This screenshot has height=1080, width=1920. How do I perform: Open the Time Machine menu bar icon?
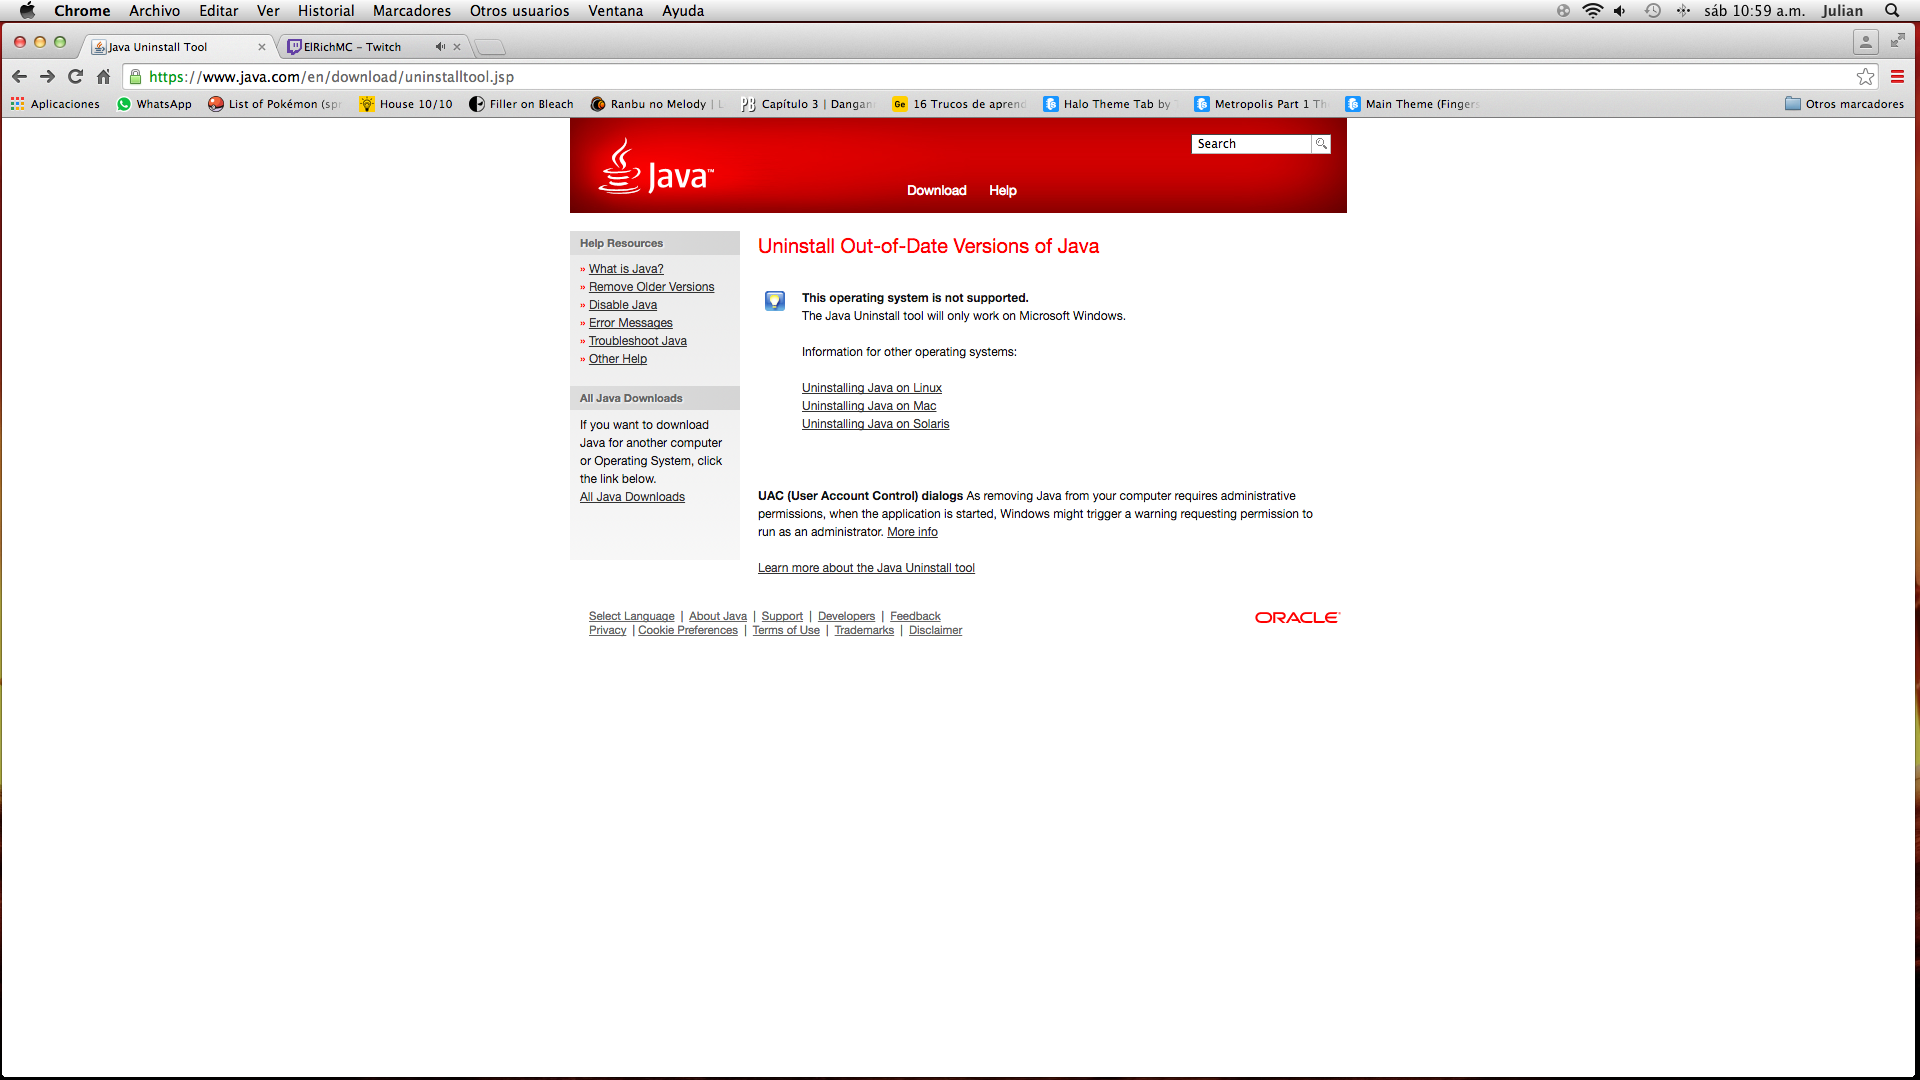pos(1653,11)
